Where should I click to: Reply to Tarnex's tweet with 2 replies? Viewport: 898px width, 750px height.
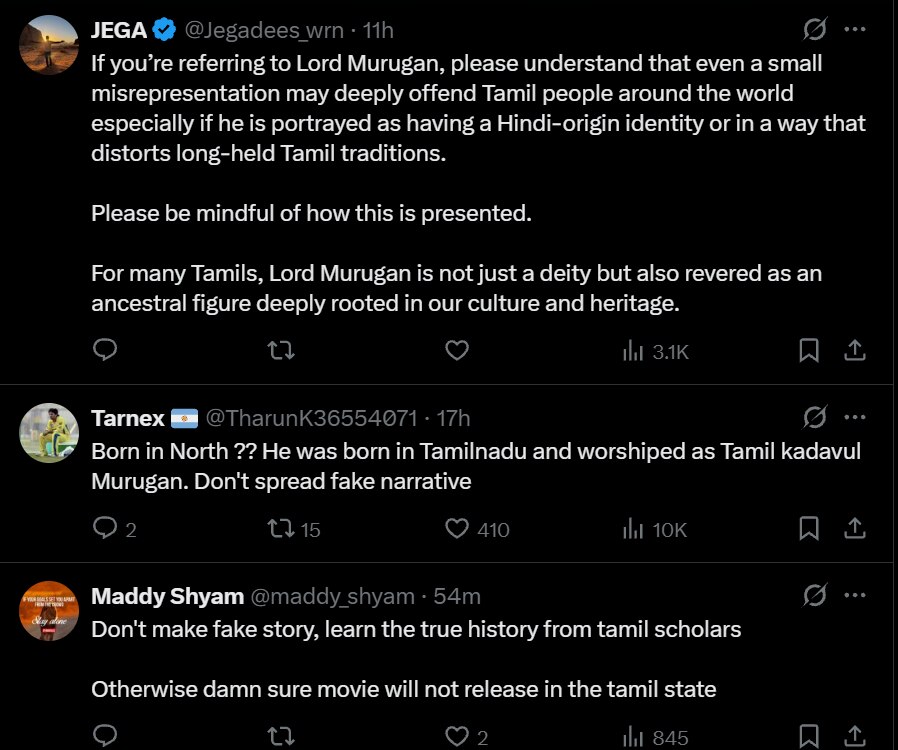115,529
